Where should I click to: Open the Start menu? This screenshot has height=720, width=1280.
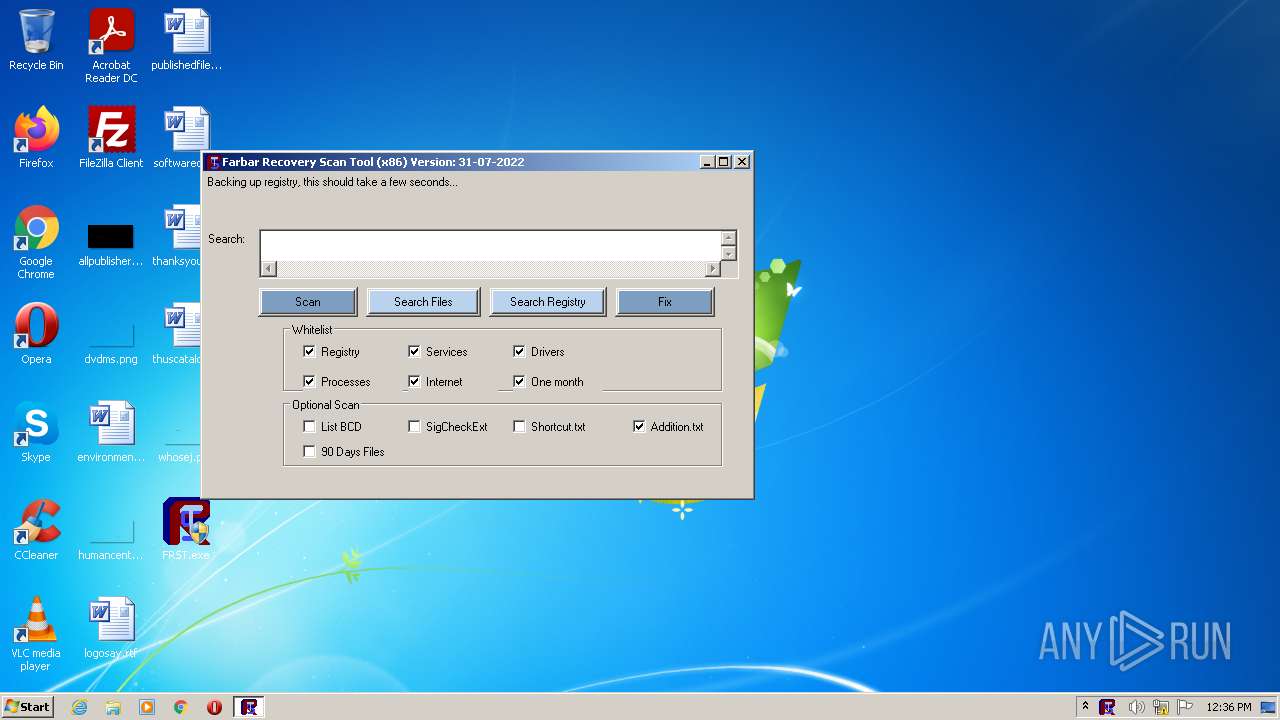coord(27,707)
